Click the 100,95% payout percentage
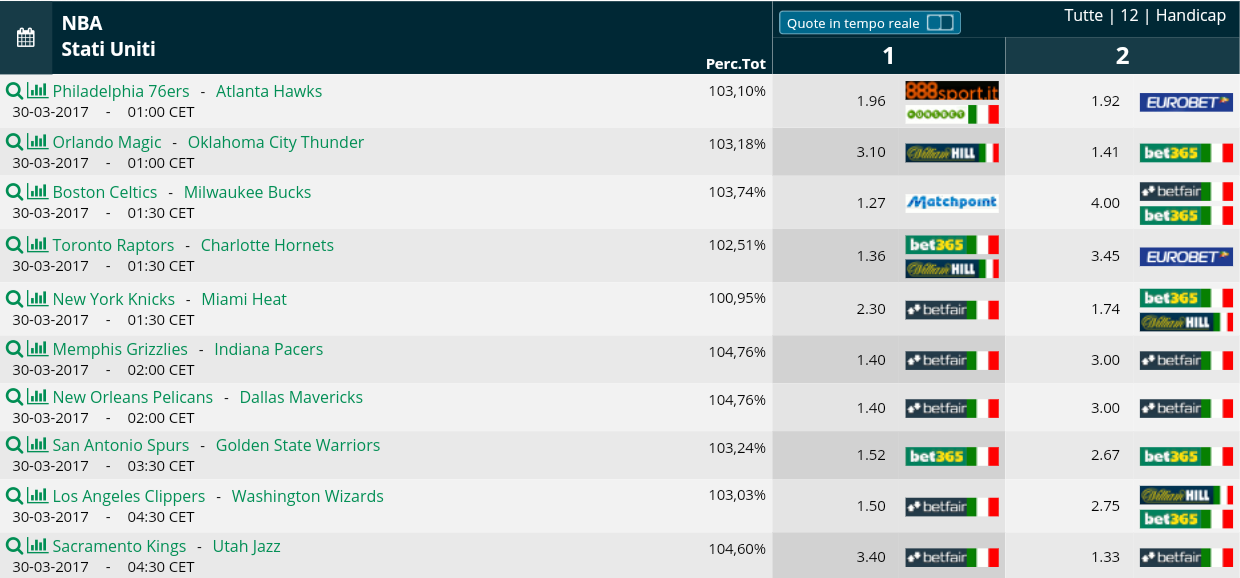Screen dimensions: 1240x578 [737, 298]
